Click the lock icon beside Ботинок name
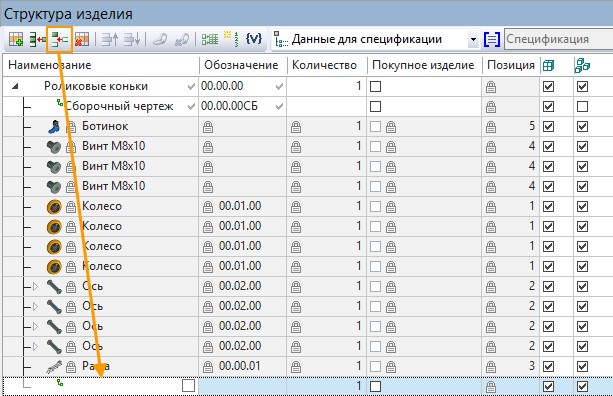The height and width of the screenshot is (396, 613). coord(71,127)
